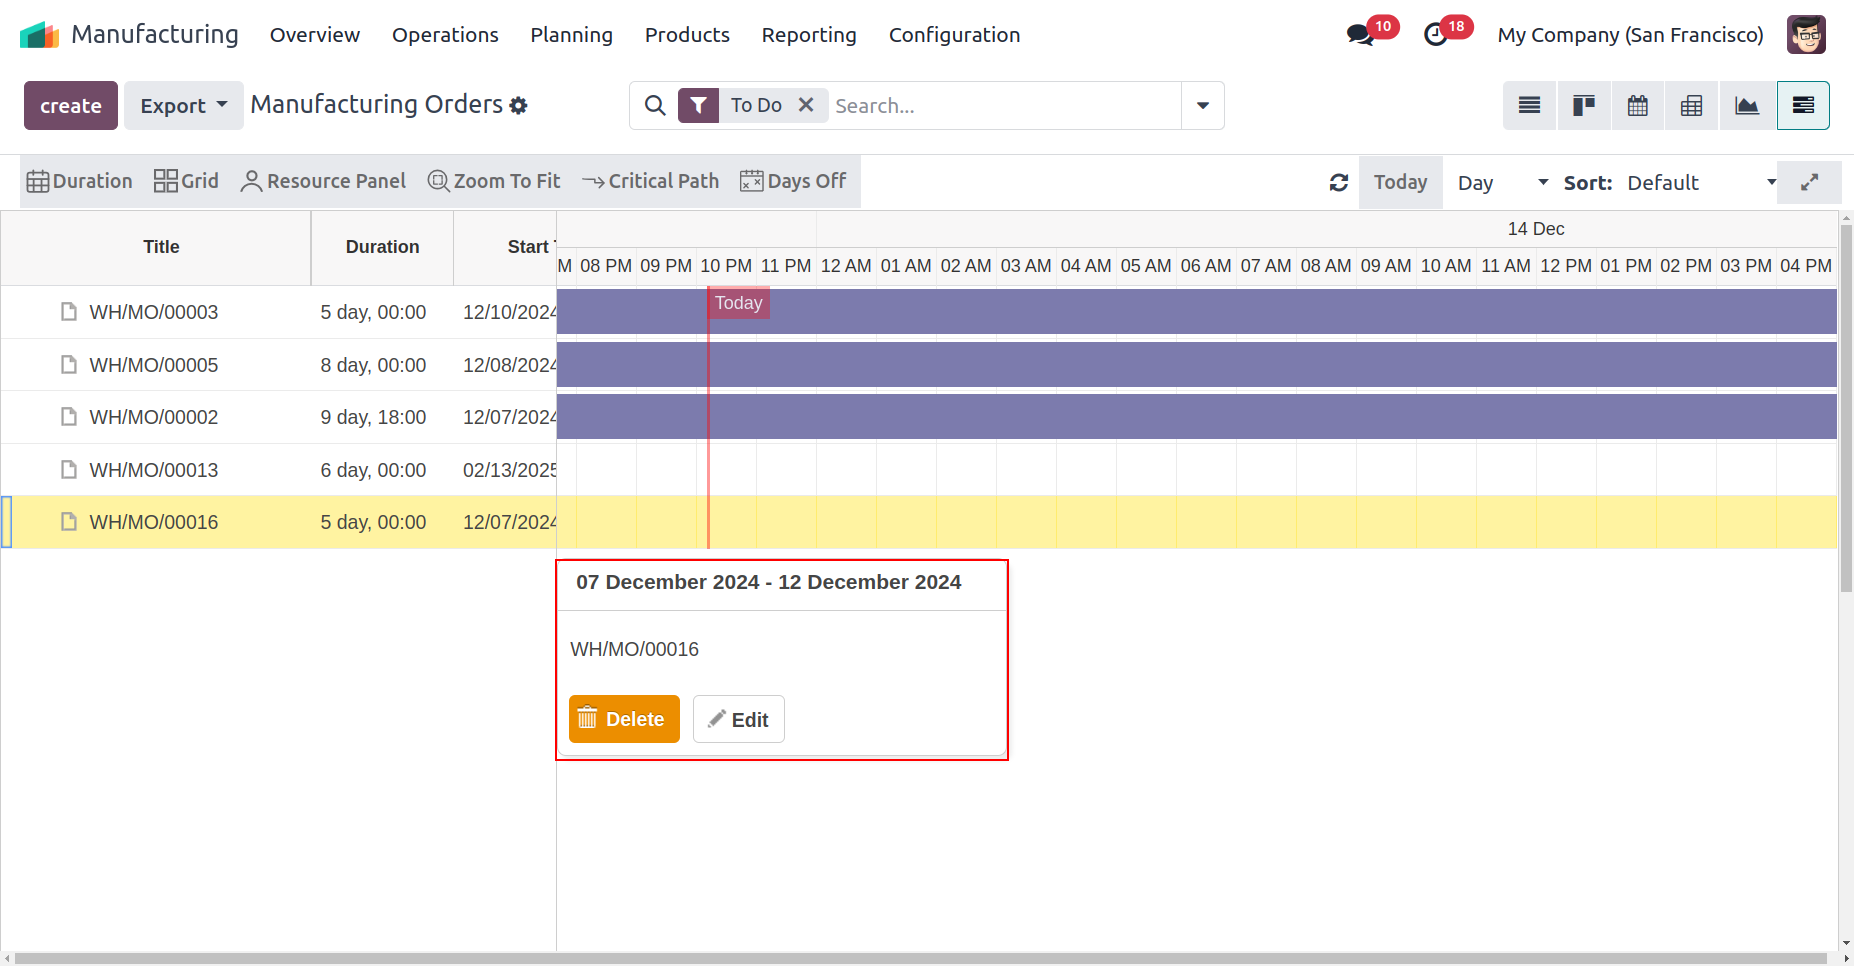Switch to list view icon
Viewport: 1854px width, 966px height.
[1529, 106]
